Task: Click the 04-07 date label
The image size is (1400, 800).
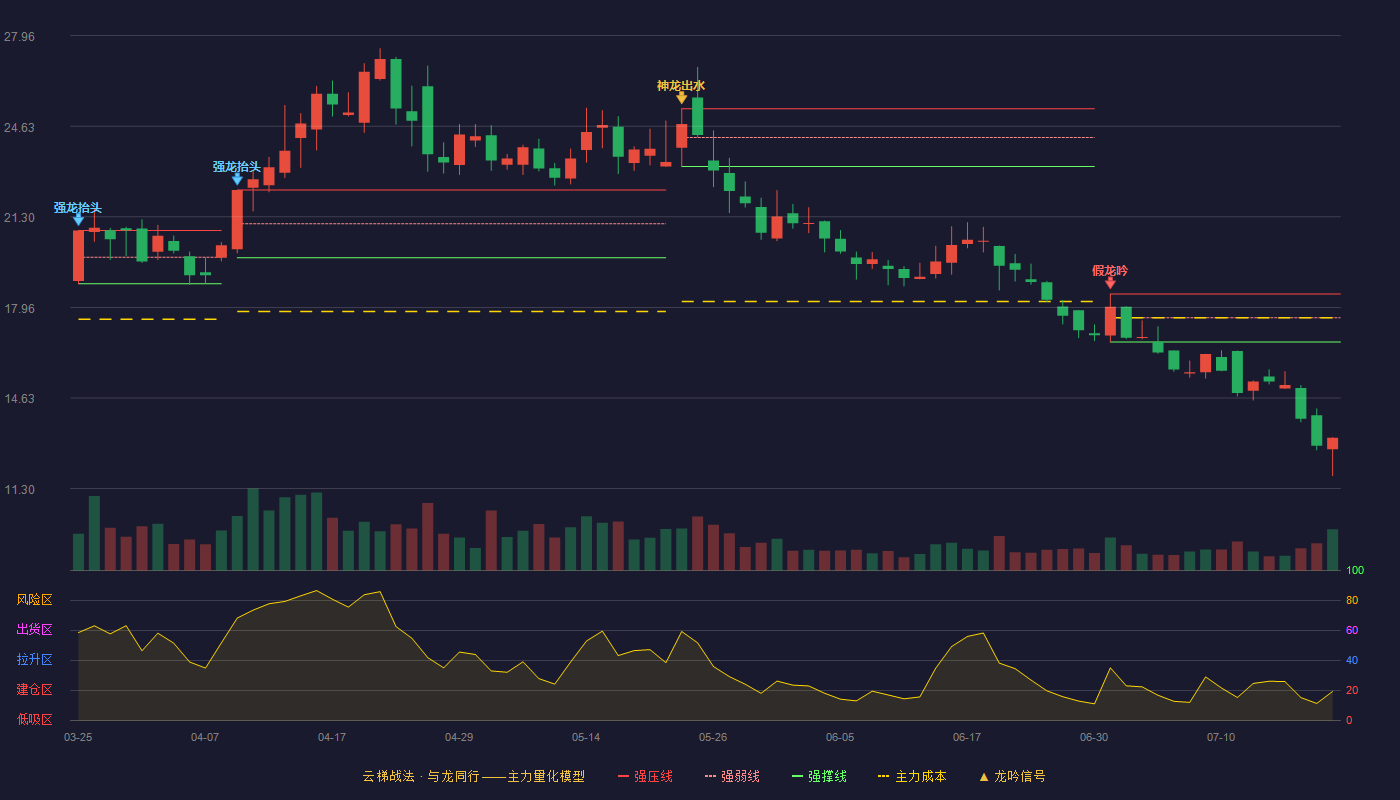Action: 205,737
